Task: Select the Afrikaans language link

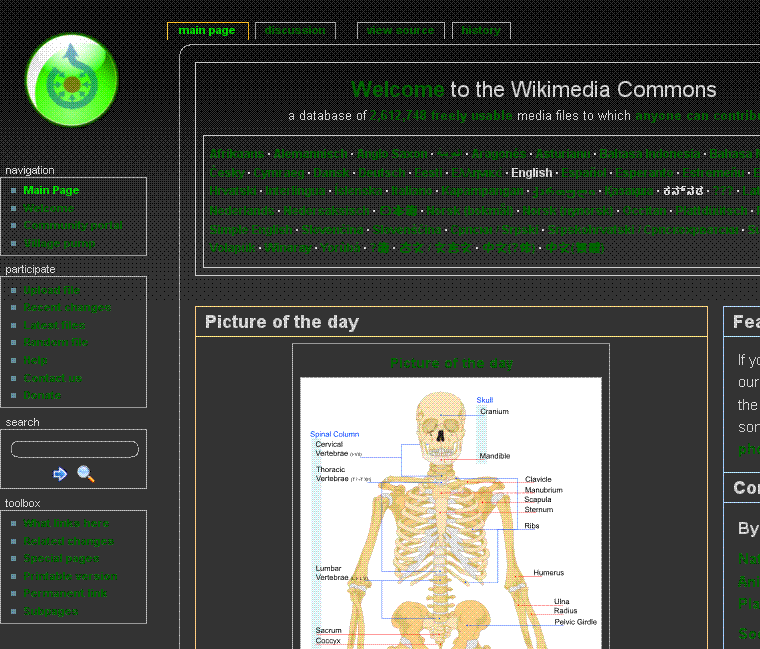Action: [x=237, y=154]
